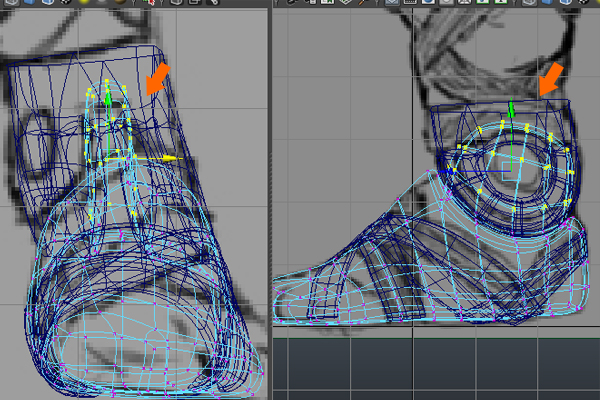Select Wireframe on Shaded in left viewport
This screenshot has height=400, width=600.
coord(47,3)
